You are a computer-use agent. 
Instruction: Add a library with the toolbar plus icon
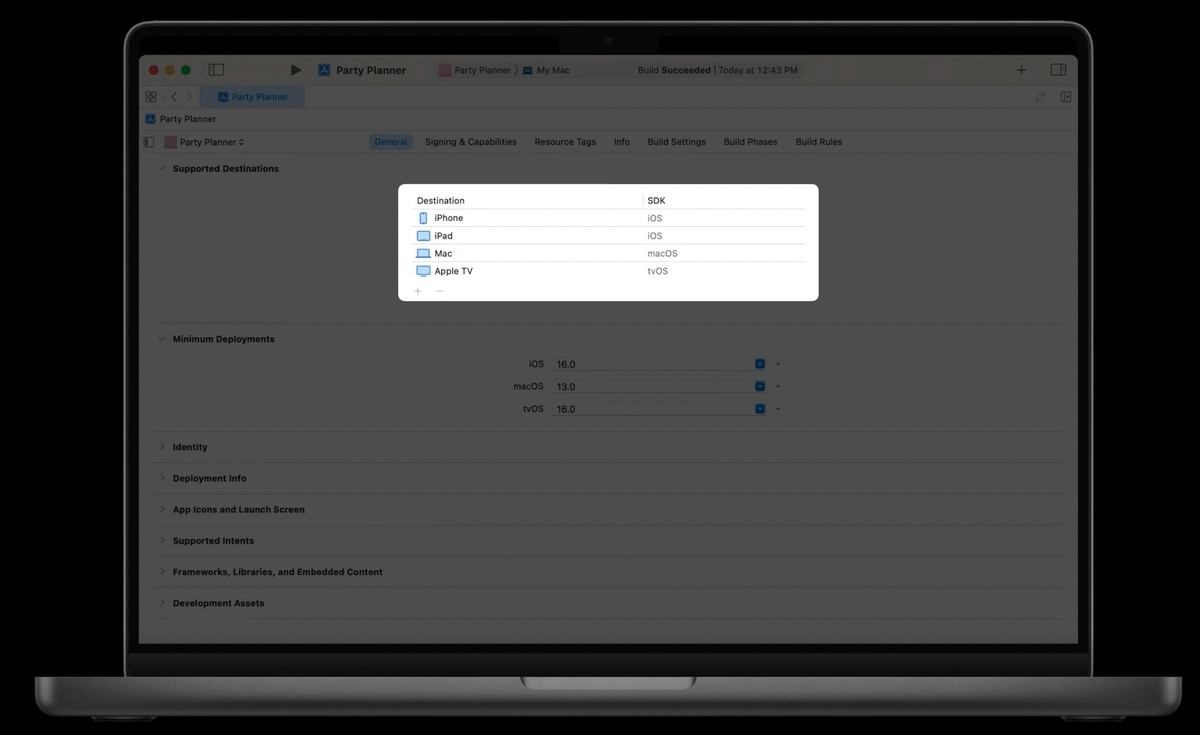tap(1021, 70)
